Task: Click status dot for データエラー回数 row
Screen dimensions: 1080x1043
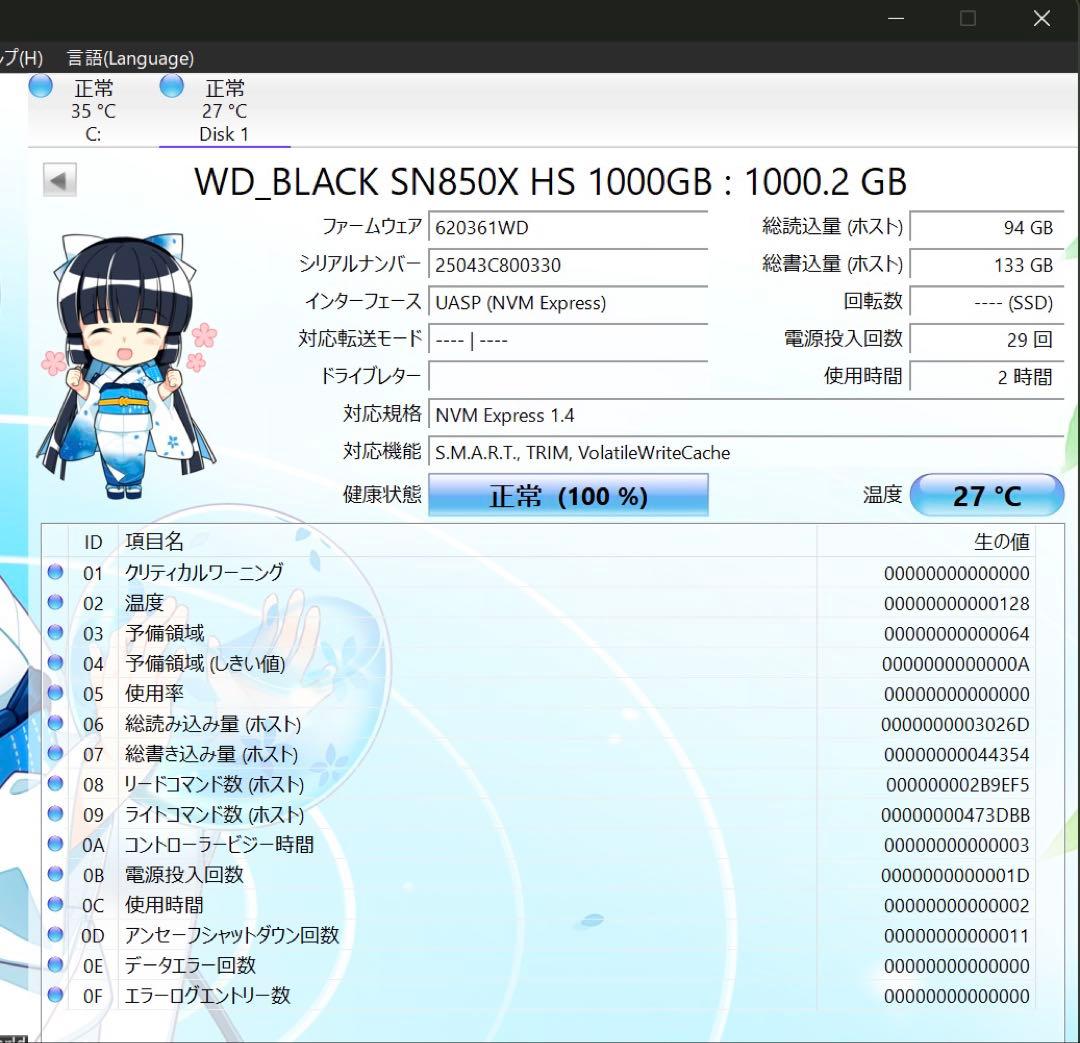Action: [56, 964]
